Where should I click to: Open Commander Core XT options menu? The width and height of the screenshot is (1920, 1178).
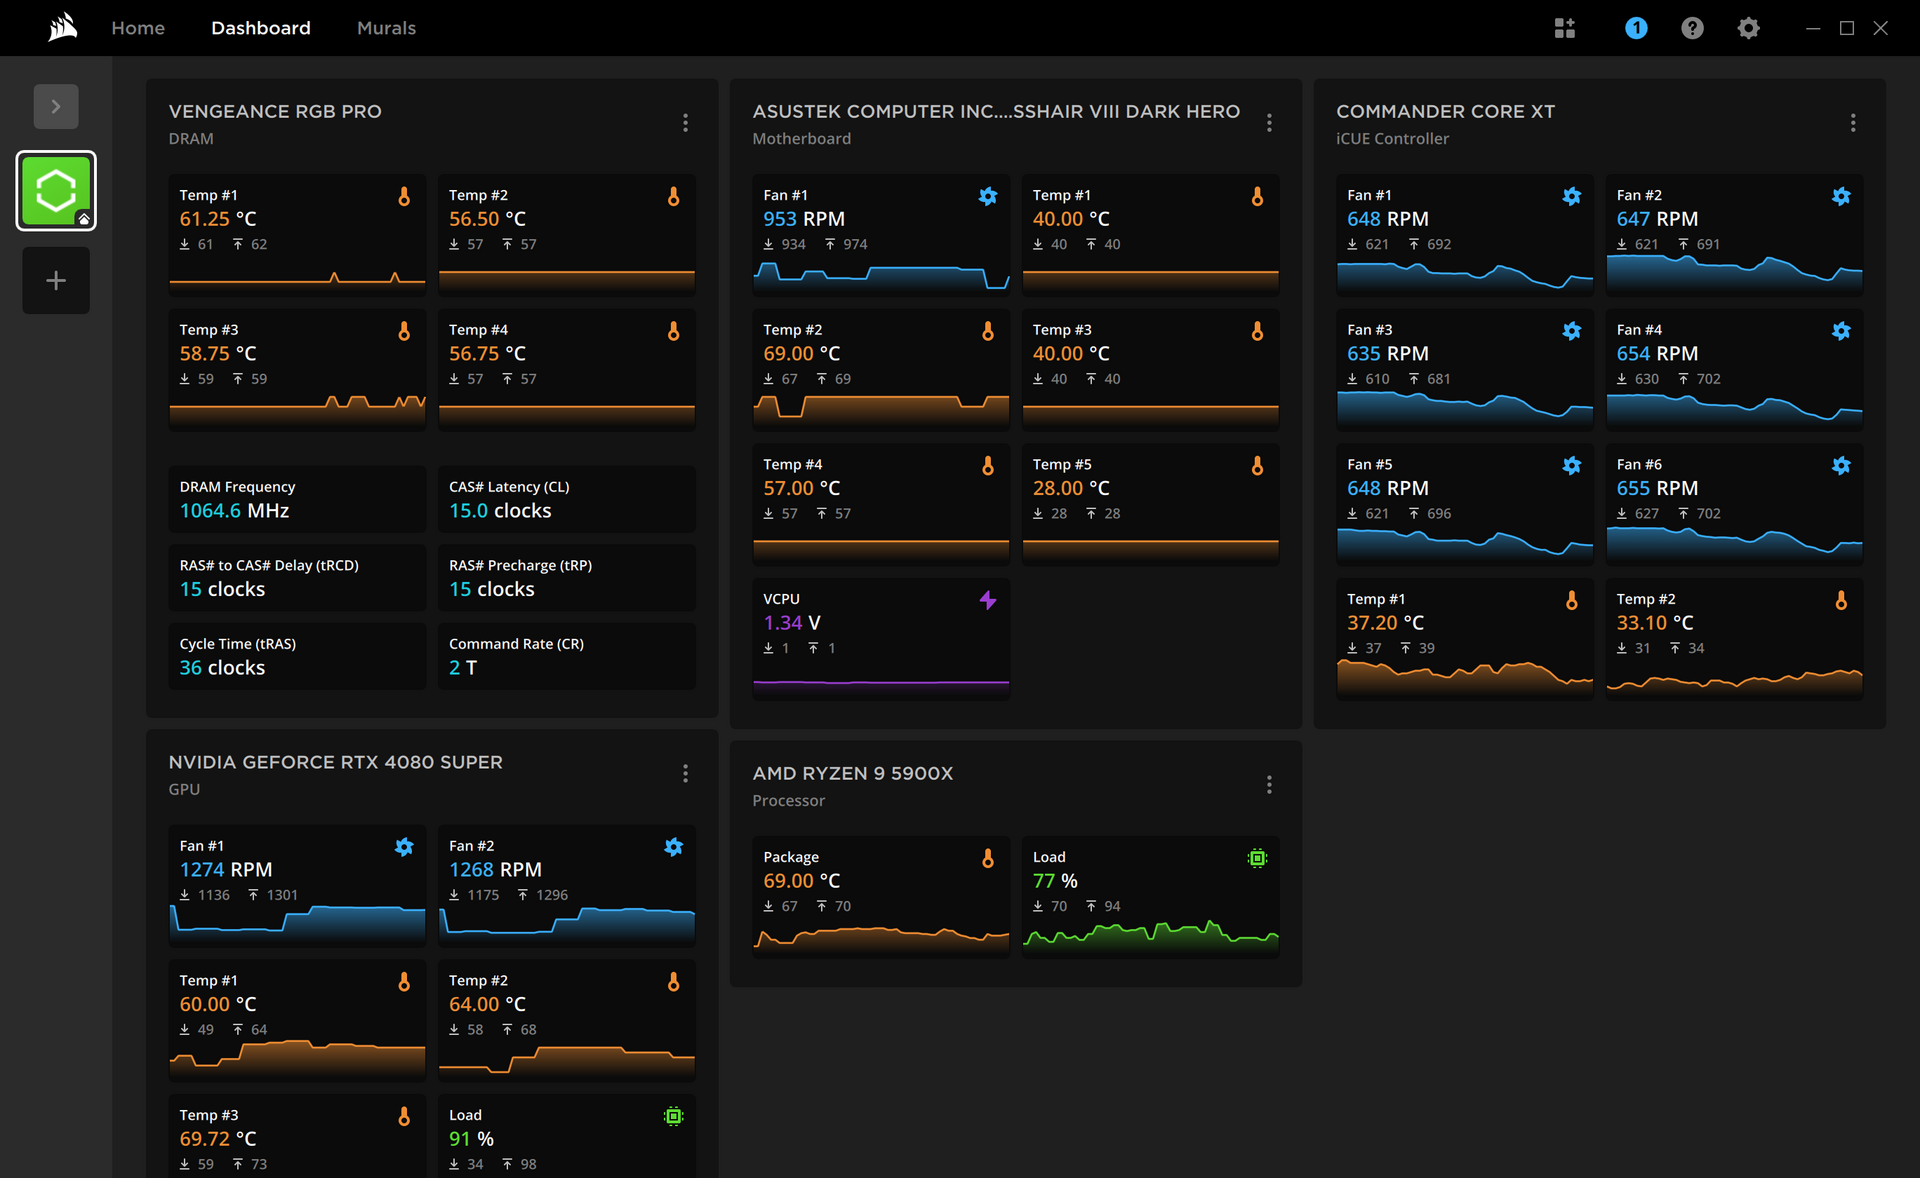coord(1853,122)
